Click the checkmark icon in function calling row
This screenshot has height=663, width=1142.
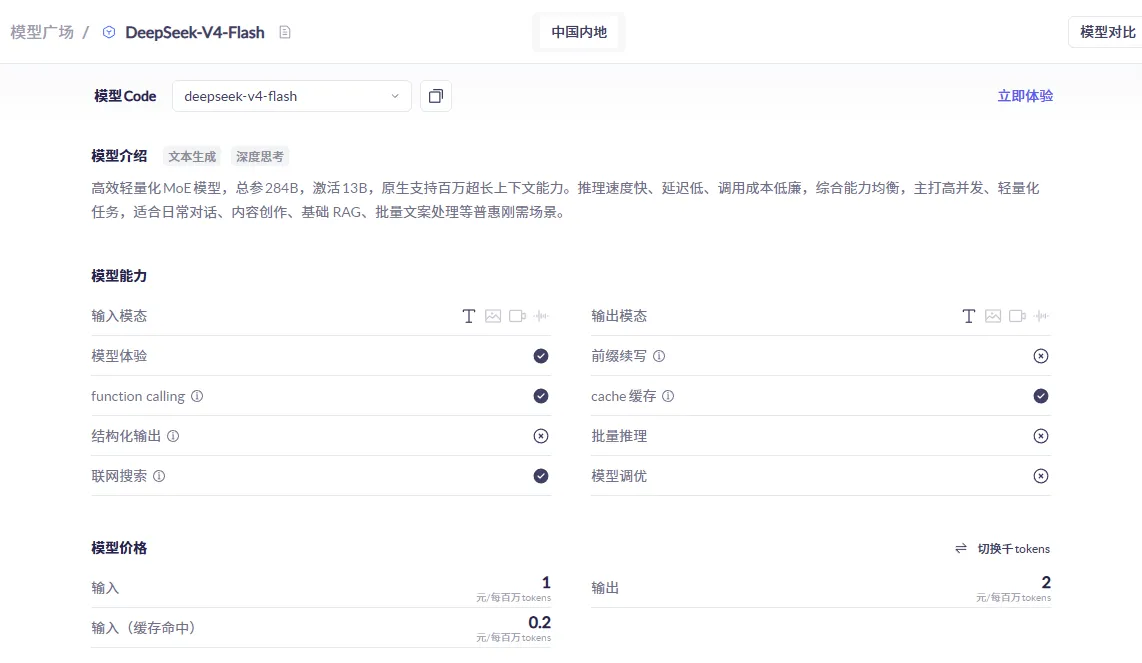point(540,396)
